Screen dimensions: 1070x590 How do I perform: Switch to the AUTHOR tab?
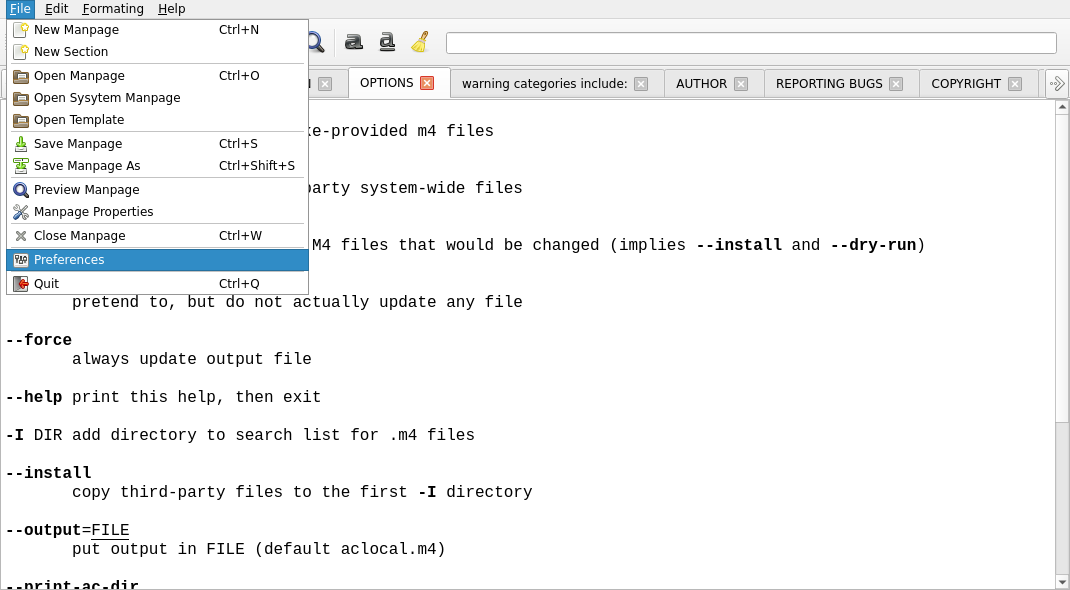coord(701,84)
